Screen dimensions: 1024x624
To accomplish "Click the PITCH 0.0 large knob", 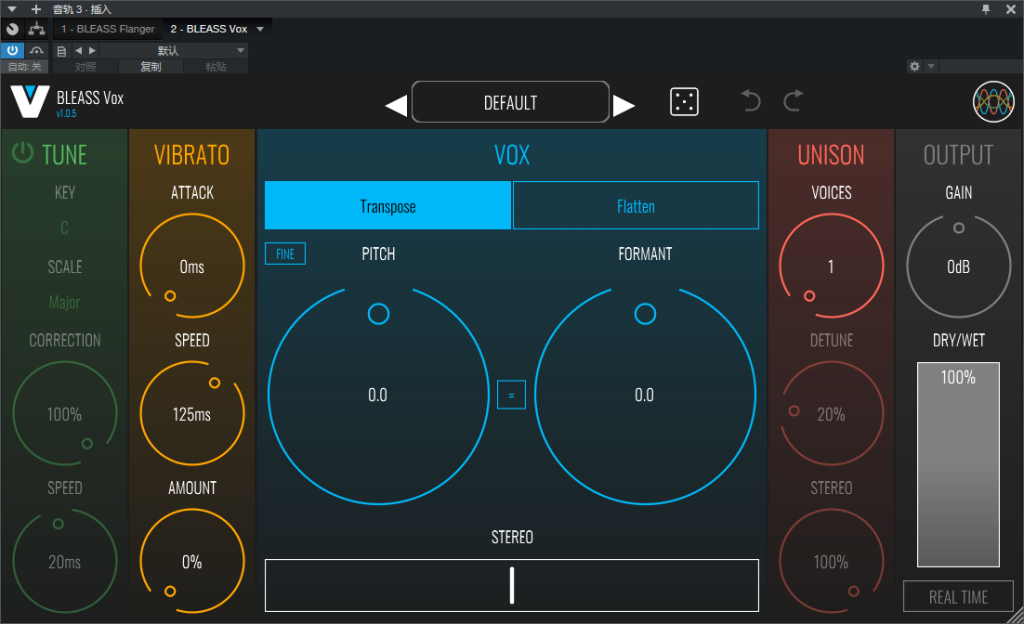I will [x=378, y=395].
